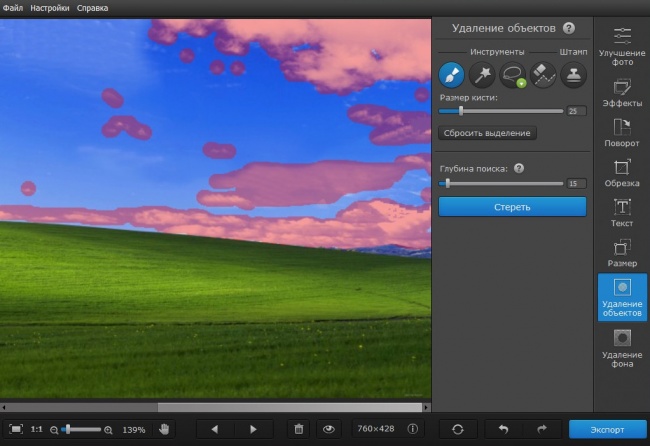The width and height of the screenshot is (650, 446).
Task: Select the Stamp tool
Action: [573, 75]
